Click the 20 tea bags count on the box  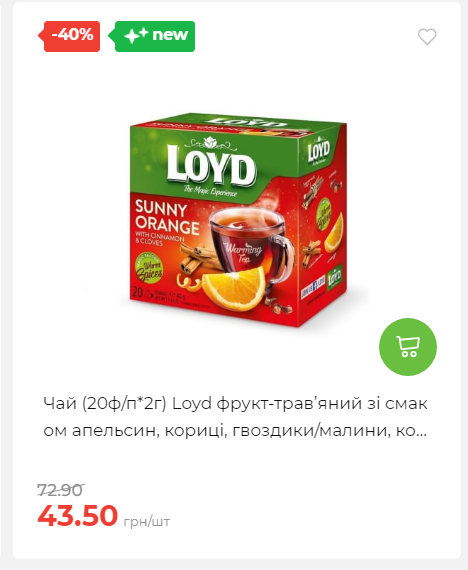click(x=138, y=292)
